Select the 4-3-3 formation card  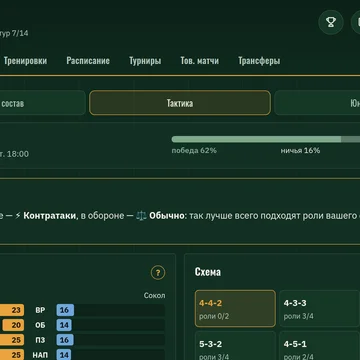(319, 308)
